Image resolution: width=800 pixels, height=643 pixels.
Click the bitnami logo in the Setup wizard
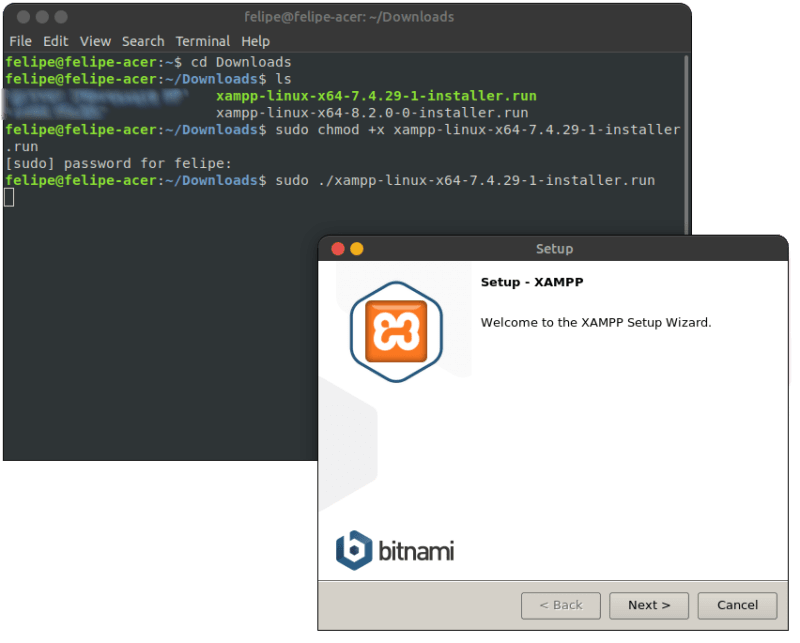pos(395,551)
